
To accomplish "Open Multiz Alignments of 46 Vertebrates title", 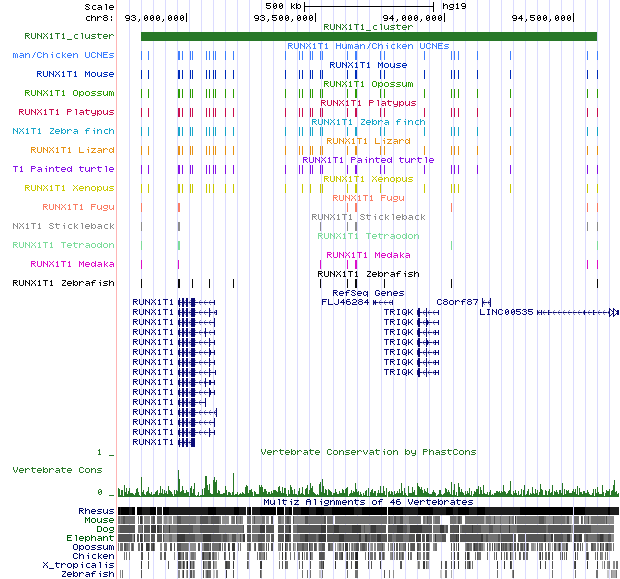I will point(368,502).
